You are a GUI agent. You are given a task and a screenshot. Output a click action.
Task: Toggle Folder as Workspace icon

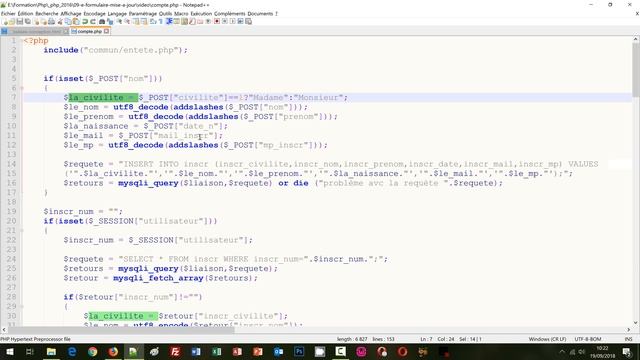200,21
